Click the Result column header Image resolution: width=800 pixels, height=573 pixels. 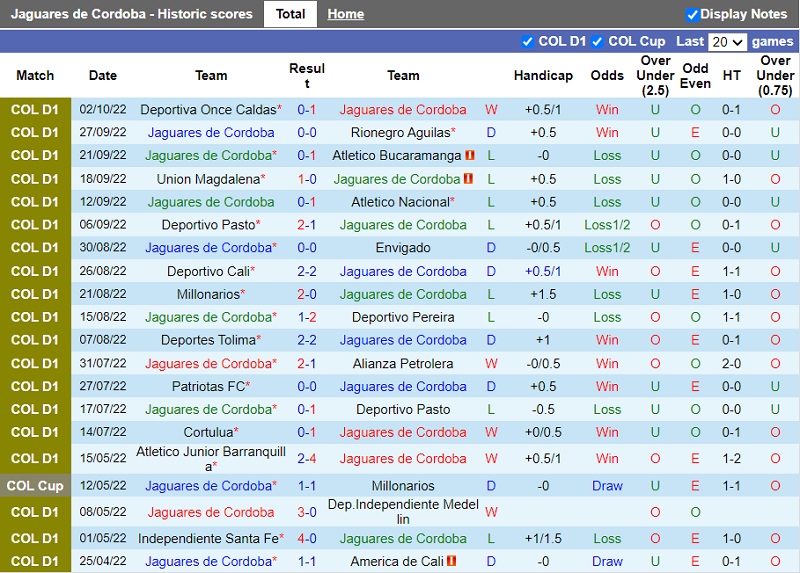point(307,76)
